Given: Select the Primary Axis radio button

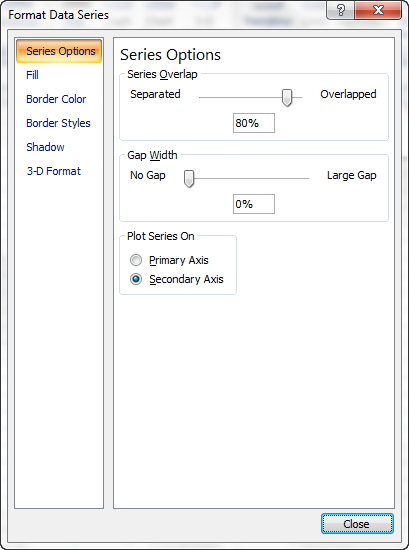Looking at the screenshot, I should [136, 260].
